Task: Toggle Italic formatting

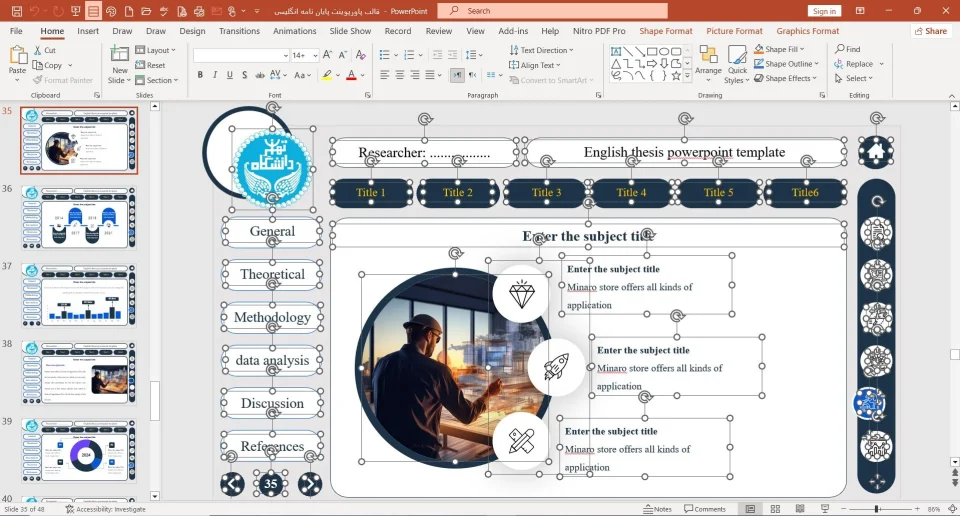Action: pos(215,75)
